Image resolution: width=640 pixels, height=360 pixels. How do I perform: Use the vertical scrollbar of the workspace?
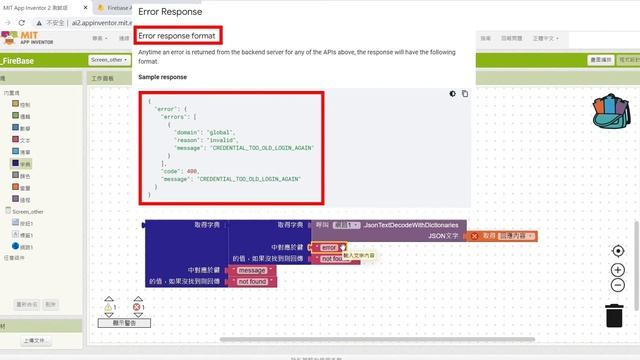[x=637, y=265]
